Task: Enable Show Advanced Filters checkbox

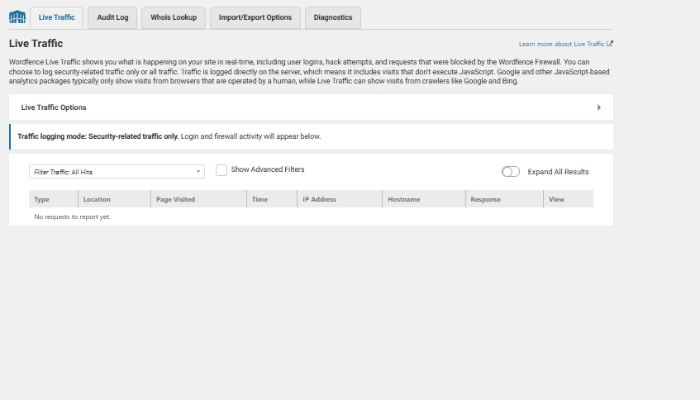Action: point(221,170)
